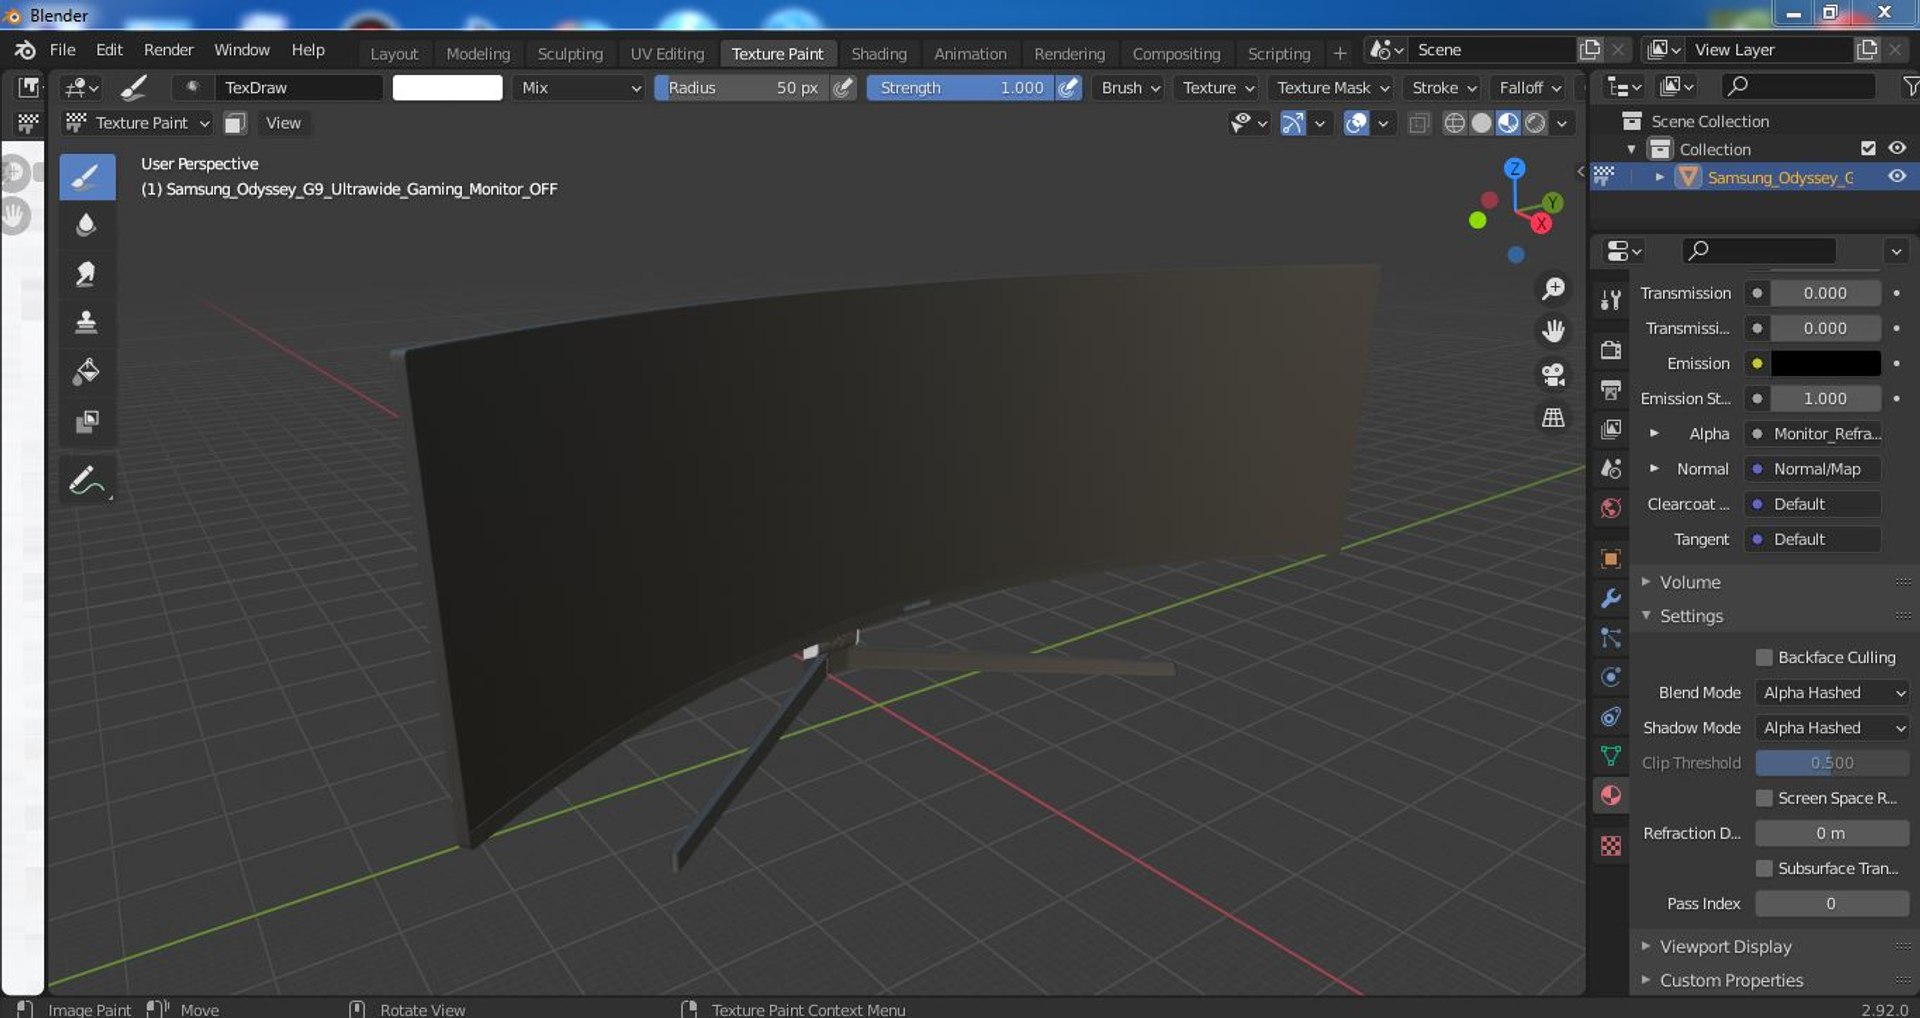
Task: Switch to the Sculpting workspace
Action: tap(570, 54)
